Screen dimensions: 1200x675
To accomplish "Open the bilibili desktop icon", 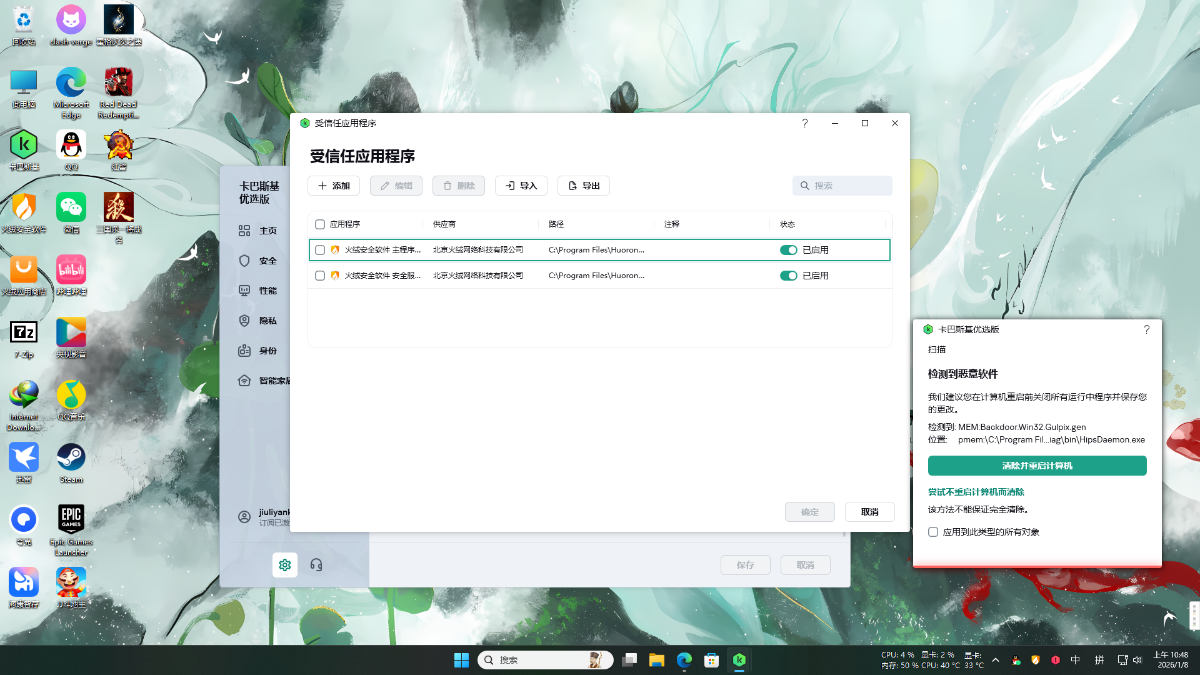I will pos(71,274).
